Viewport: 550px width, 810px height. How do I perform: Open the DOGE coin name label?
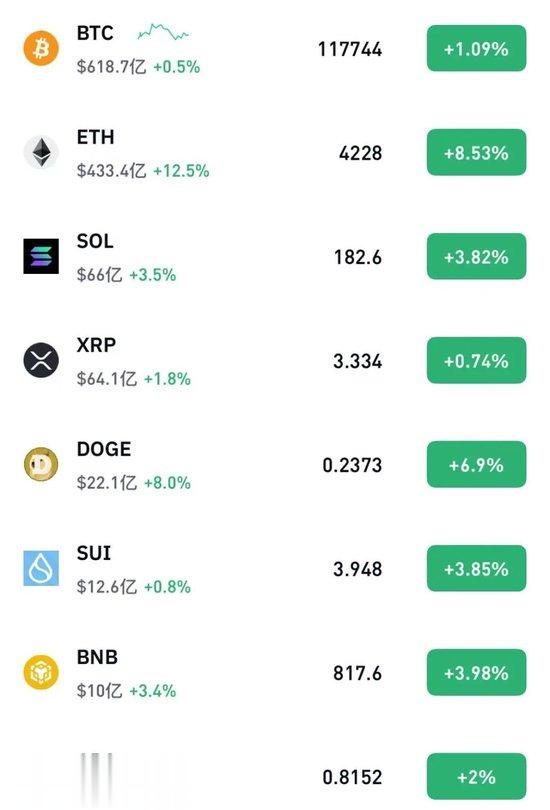pos(104,449)
